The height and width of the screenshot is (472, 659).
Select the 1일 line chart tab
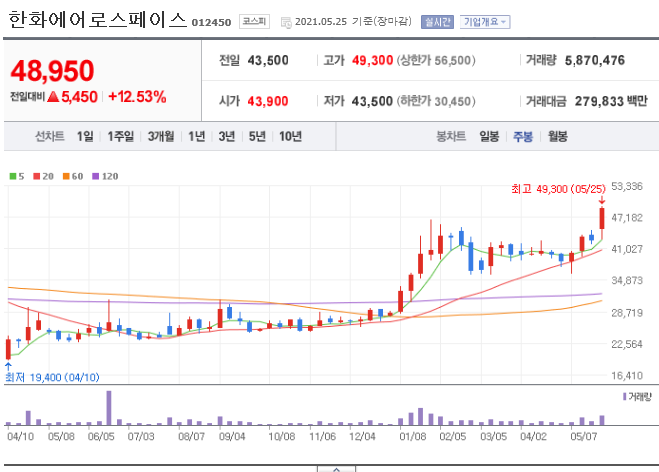click(85, 136)
